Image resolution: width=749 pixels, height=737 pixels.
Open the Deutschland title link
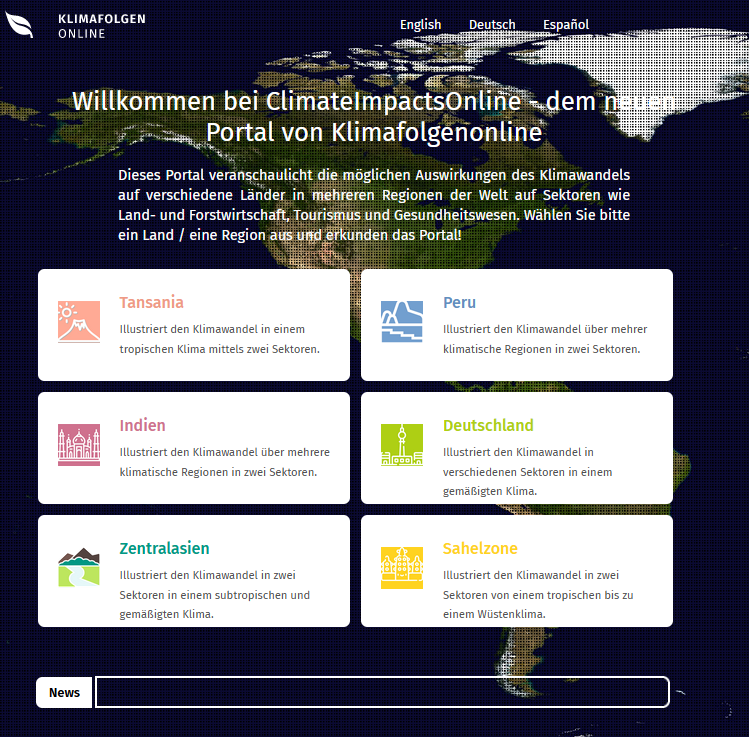(x=488, y=426)
